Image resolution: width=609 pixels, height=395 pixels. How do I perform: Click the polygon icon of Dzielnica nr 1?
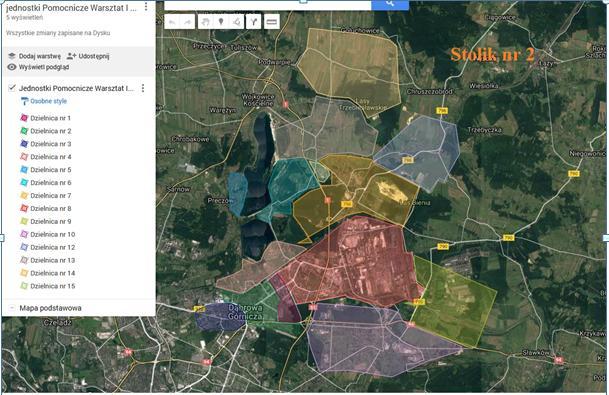24,118
